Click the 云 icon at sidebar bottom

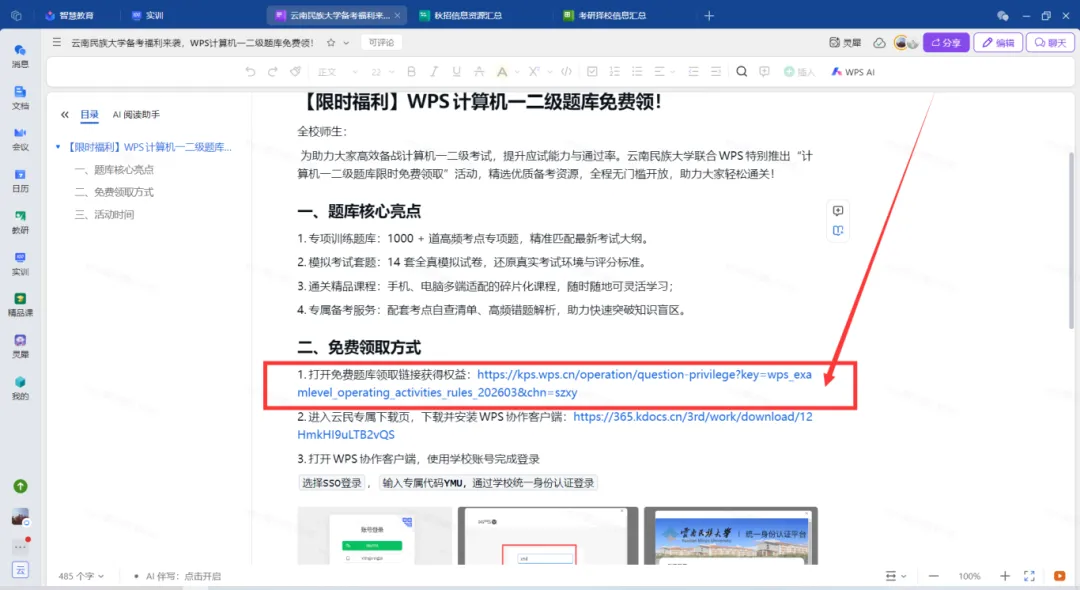point(20,570)
